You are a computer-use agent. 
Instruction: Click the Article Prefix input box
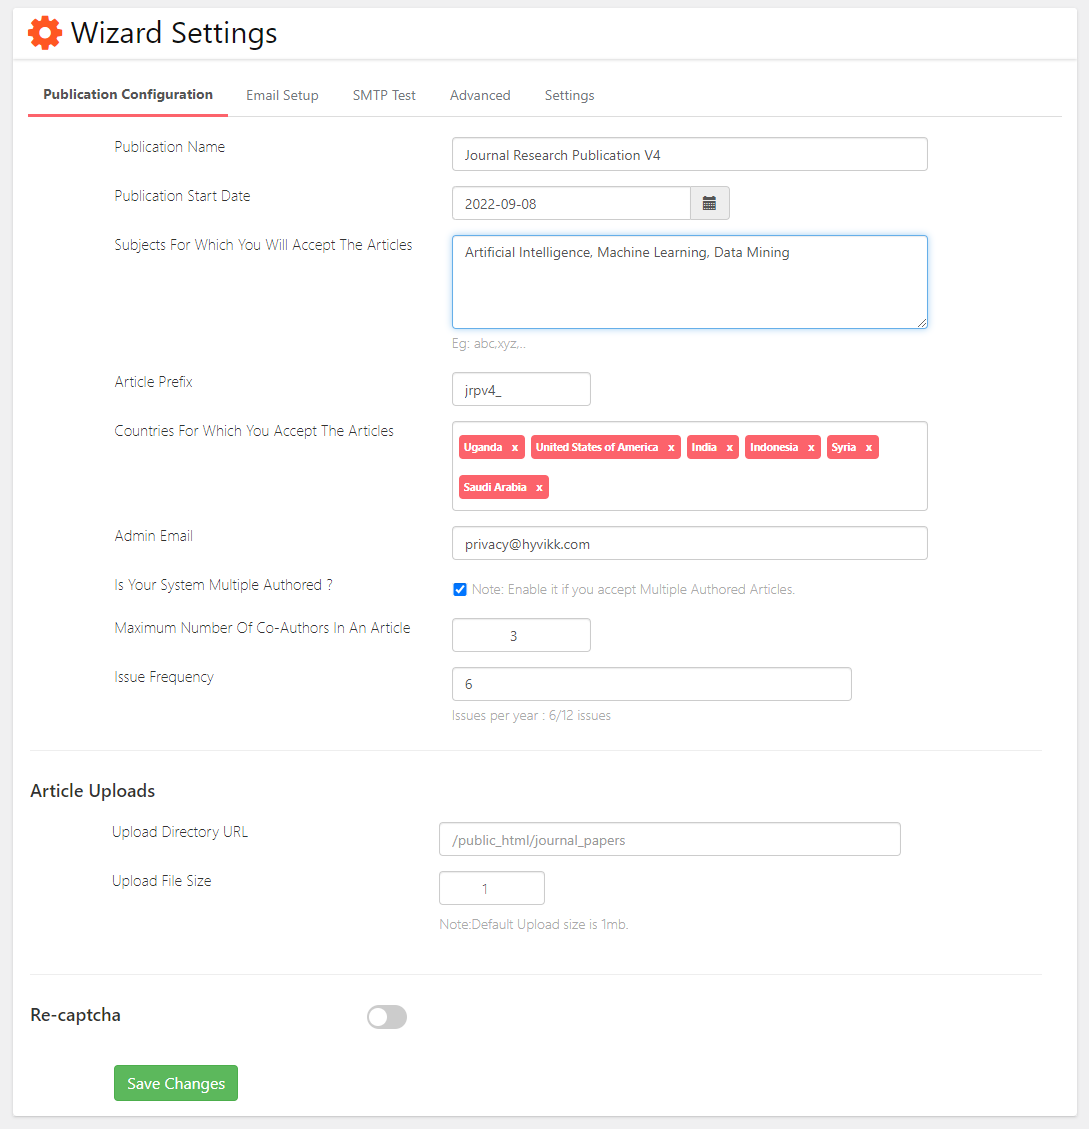point(521,390)
